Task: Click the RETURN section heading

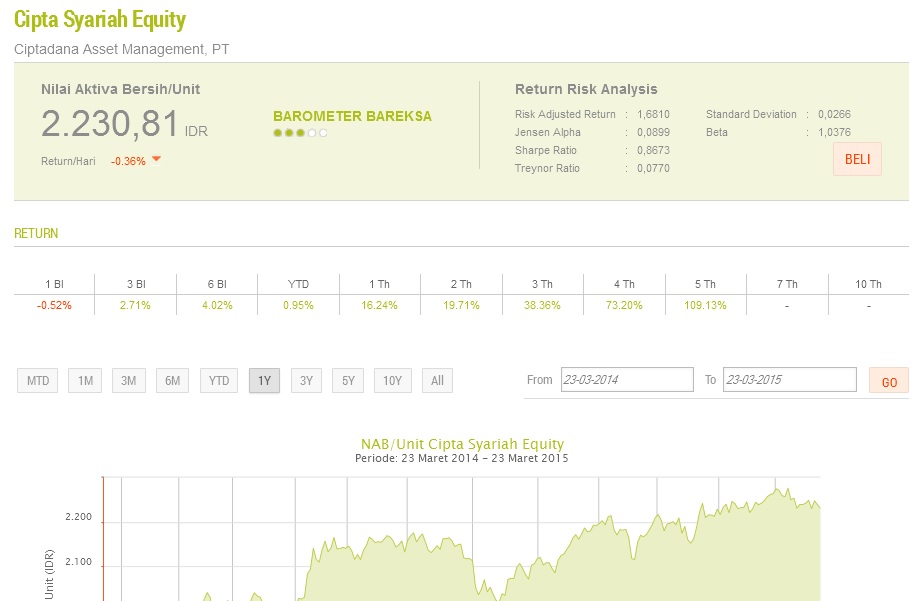Action: coord(36,233)
